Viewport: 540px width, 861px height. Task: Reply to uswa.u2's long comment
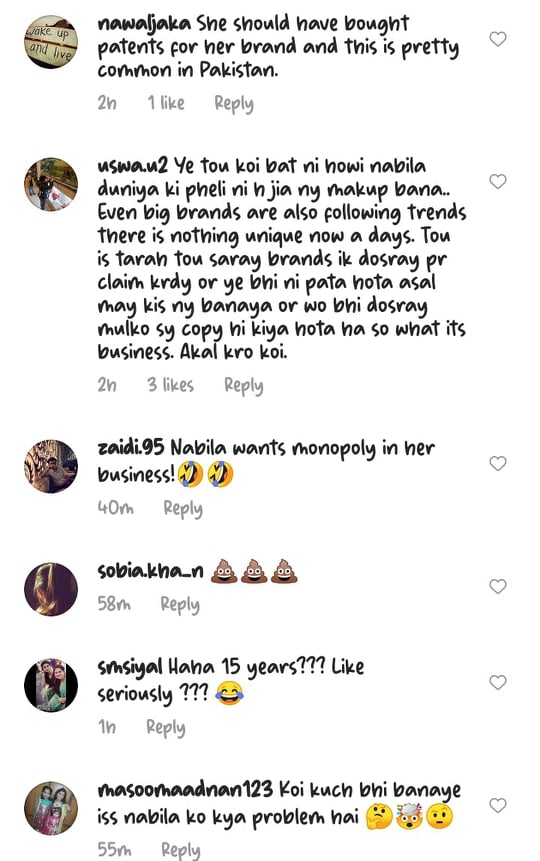point(243,385)
